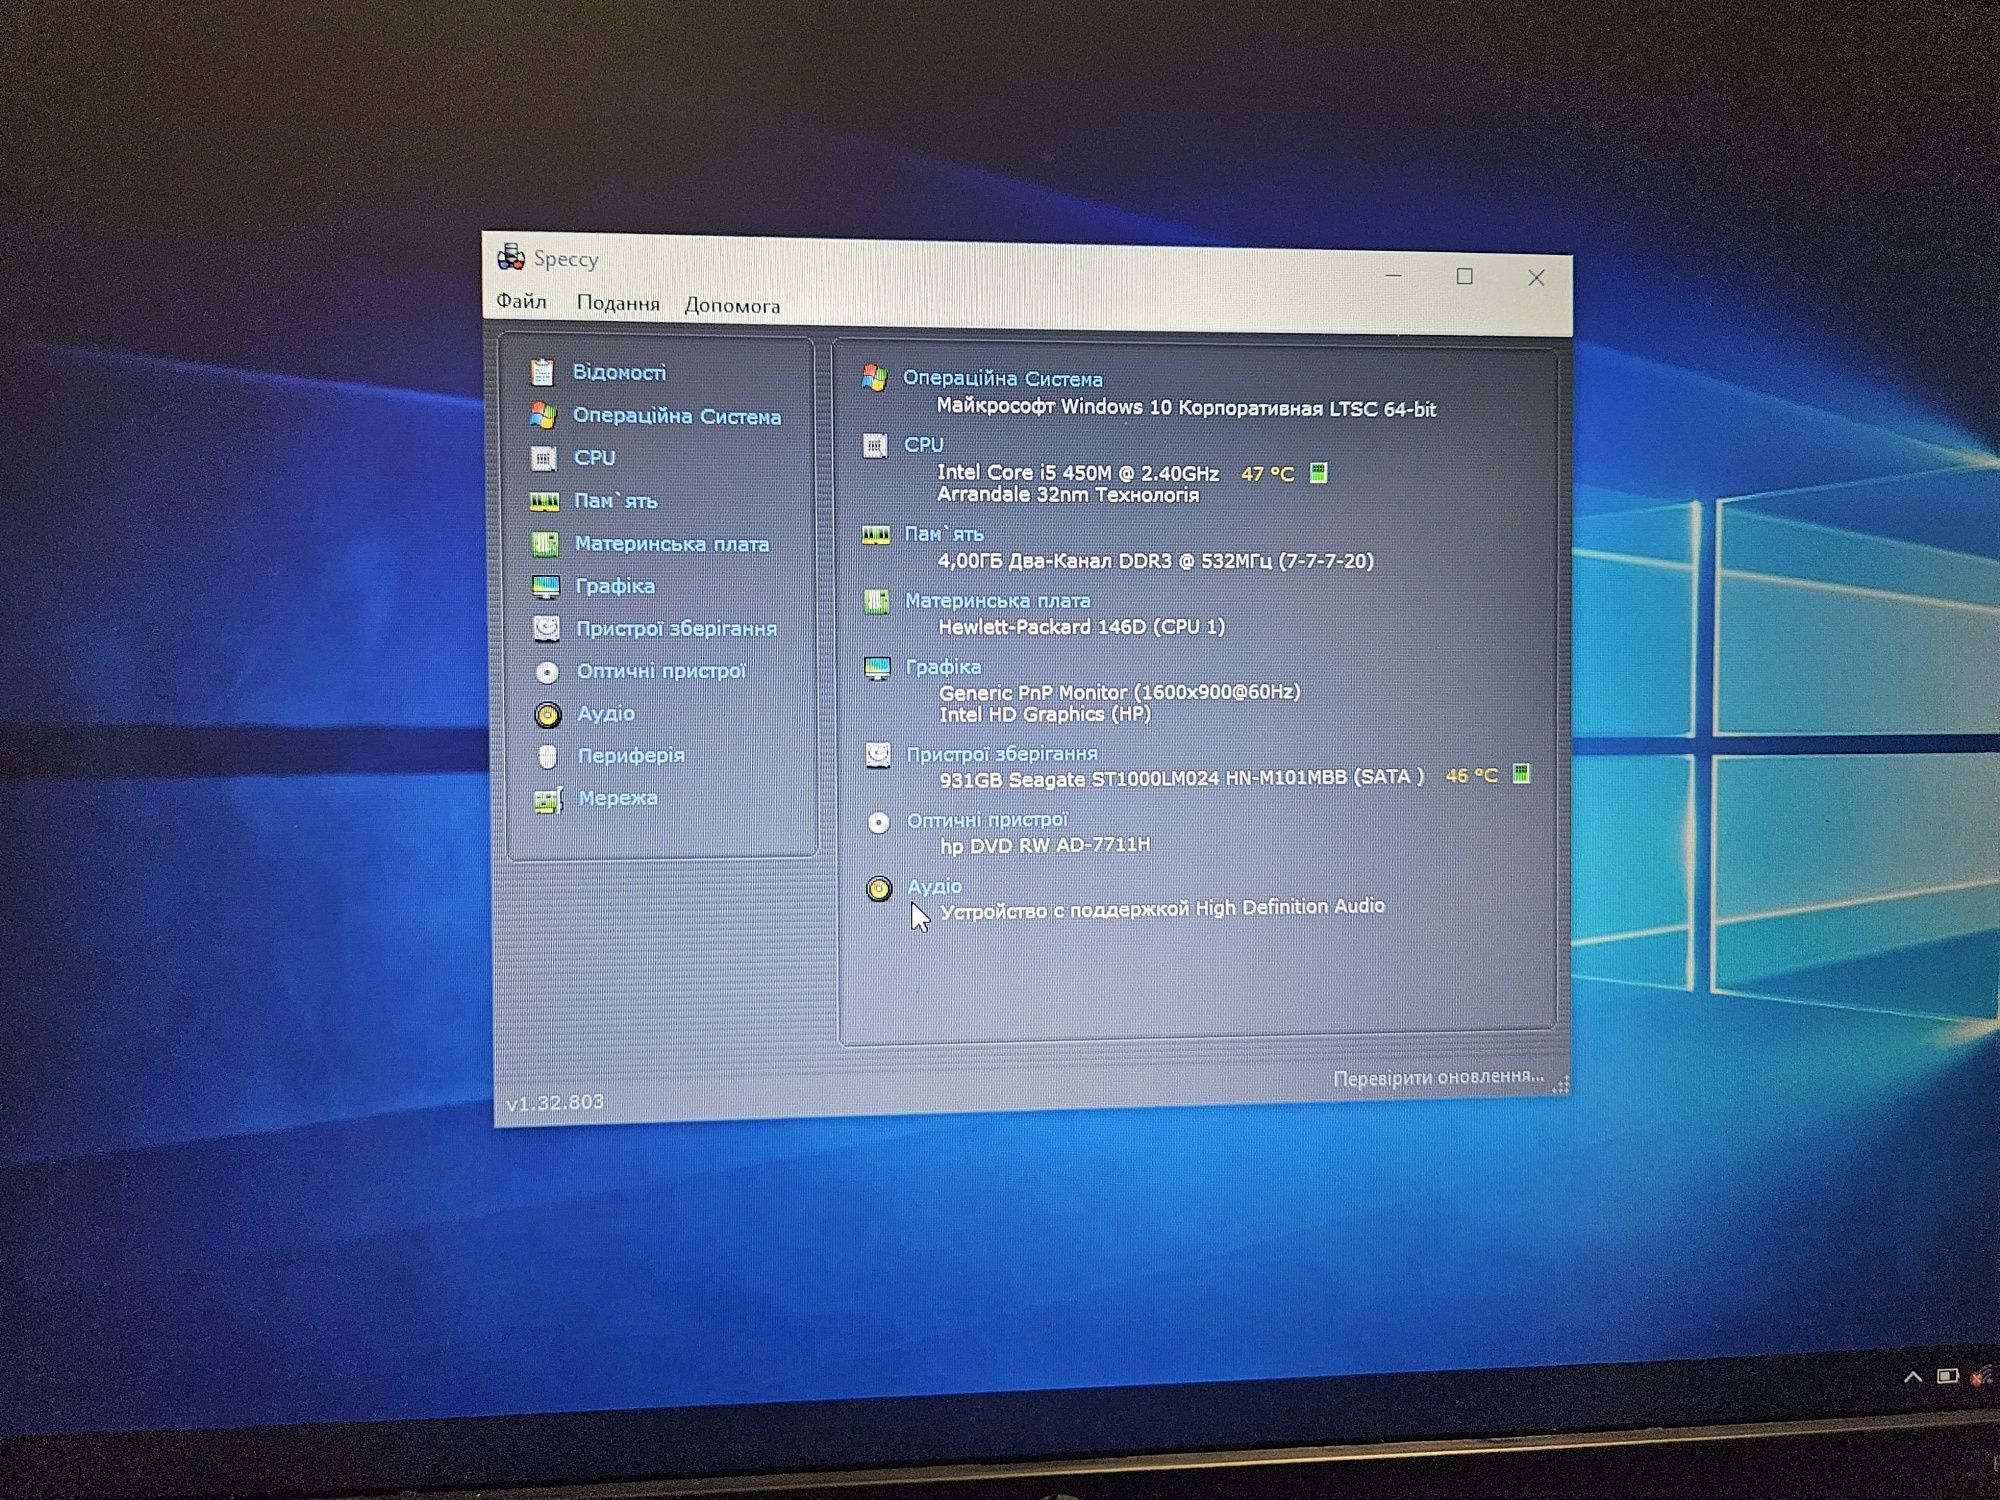Click the disc icon beside sidebar Оптичні пристрої

pyautogui.click(x=547, y=672)
